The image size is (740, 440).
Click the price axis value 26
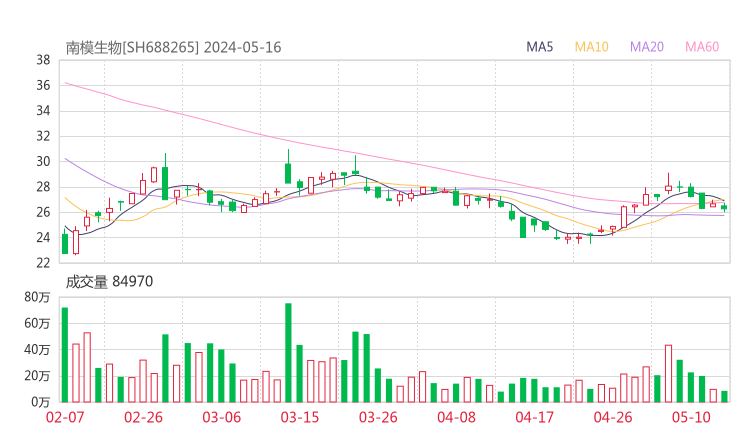43,212
